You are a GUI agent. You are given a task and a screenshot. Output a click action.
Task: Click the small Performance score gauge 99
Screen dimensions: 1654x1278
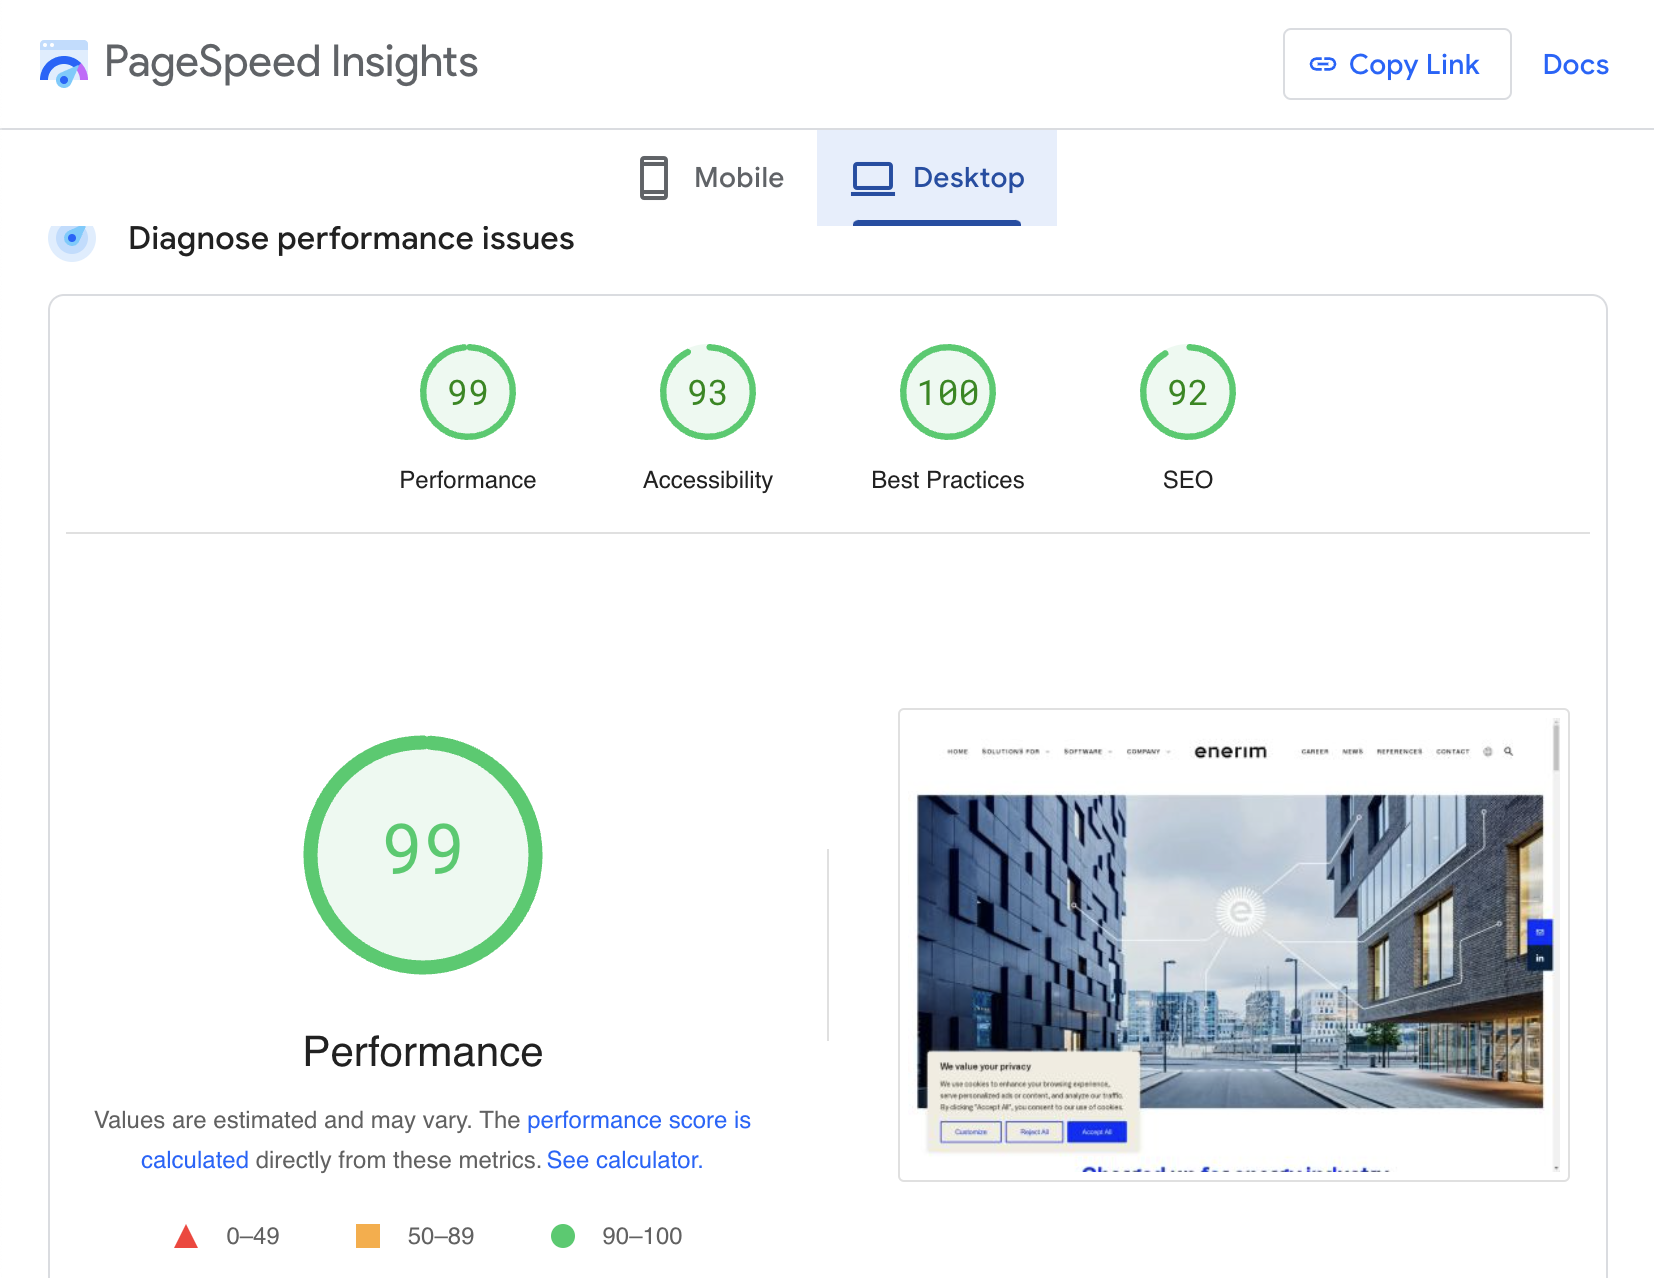click(467, 393)
